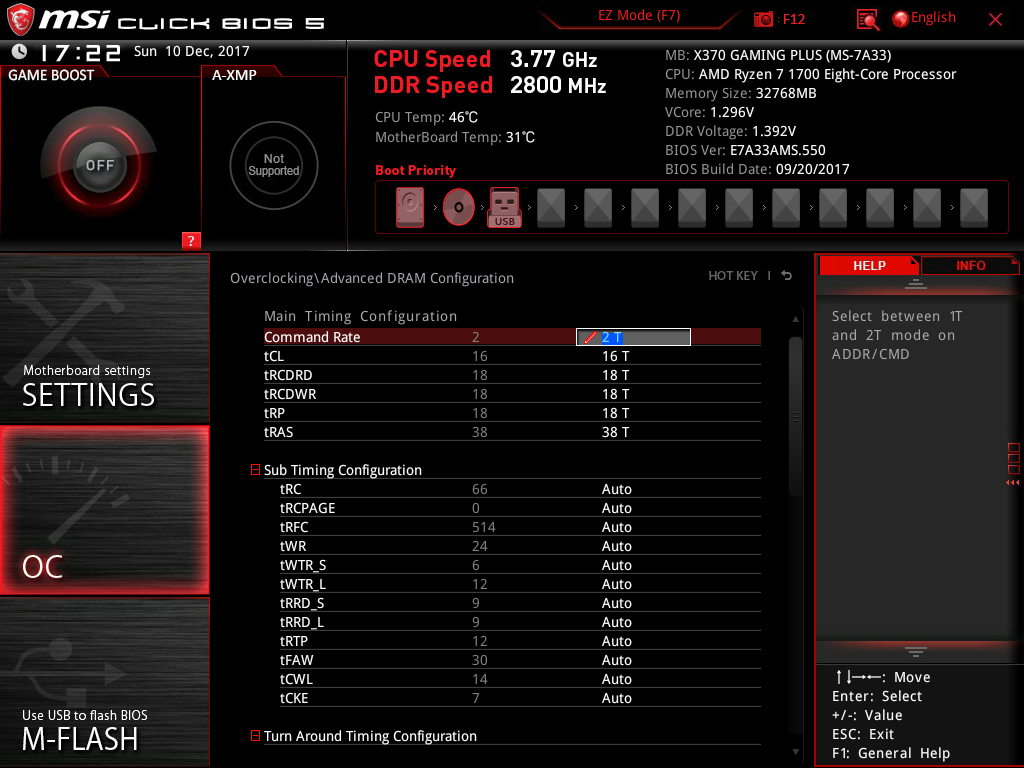Take a screenshot with F12 camera icon
Viewport: 1024px width, 768px height.
(x=763, y=19)
